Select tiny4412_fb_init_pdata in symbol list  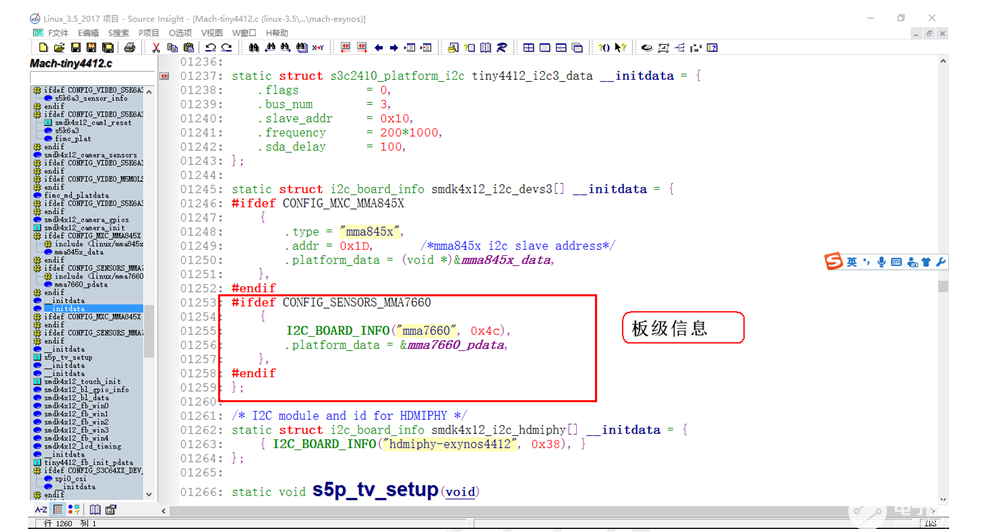[88, 463]
